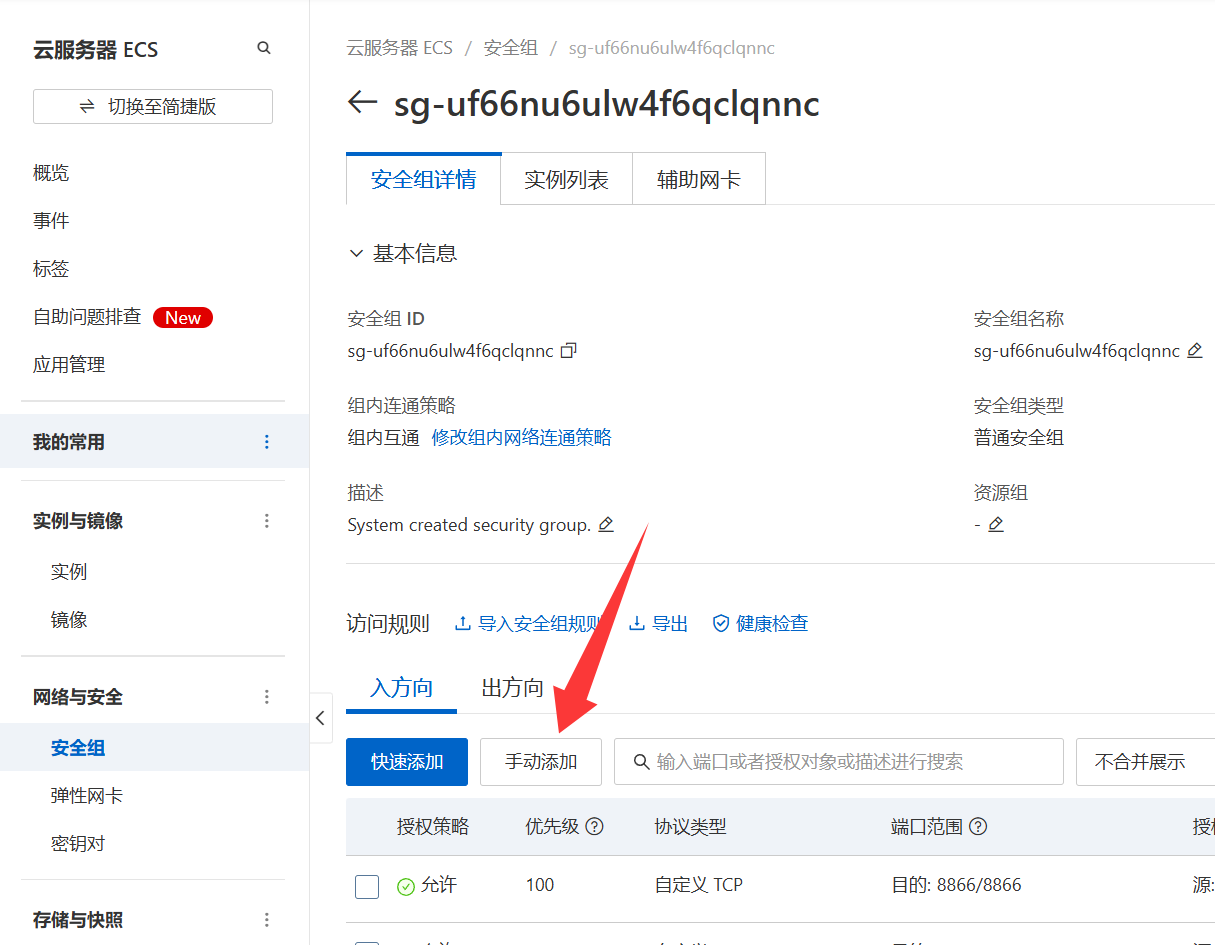The image size is (1215, 945).
Task: Collapse the left sidebar with the arrow handle
Action: click(x=321, y=718)
